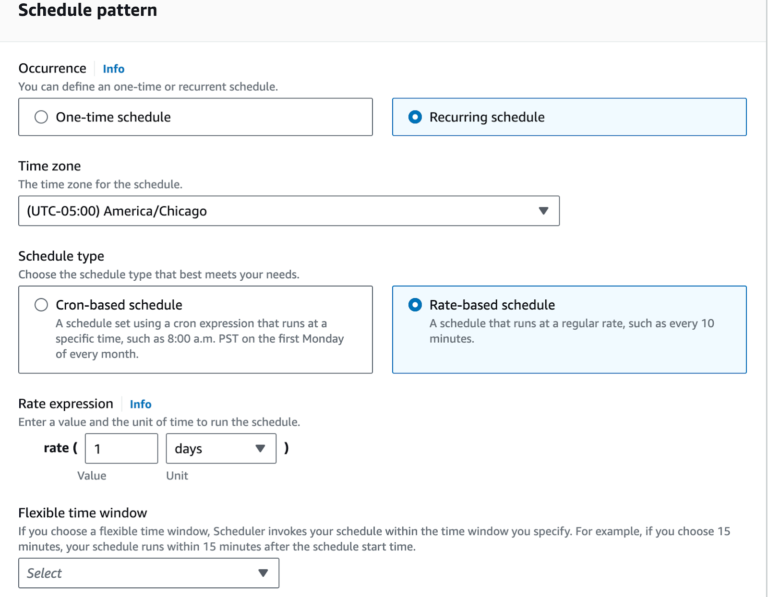Expand the days Unit dropdown
The height and width of the screenshot is (597, 768).
coord(220,449)
